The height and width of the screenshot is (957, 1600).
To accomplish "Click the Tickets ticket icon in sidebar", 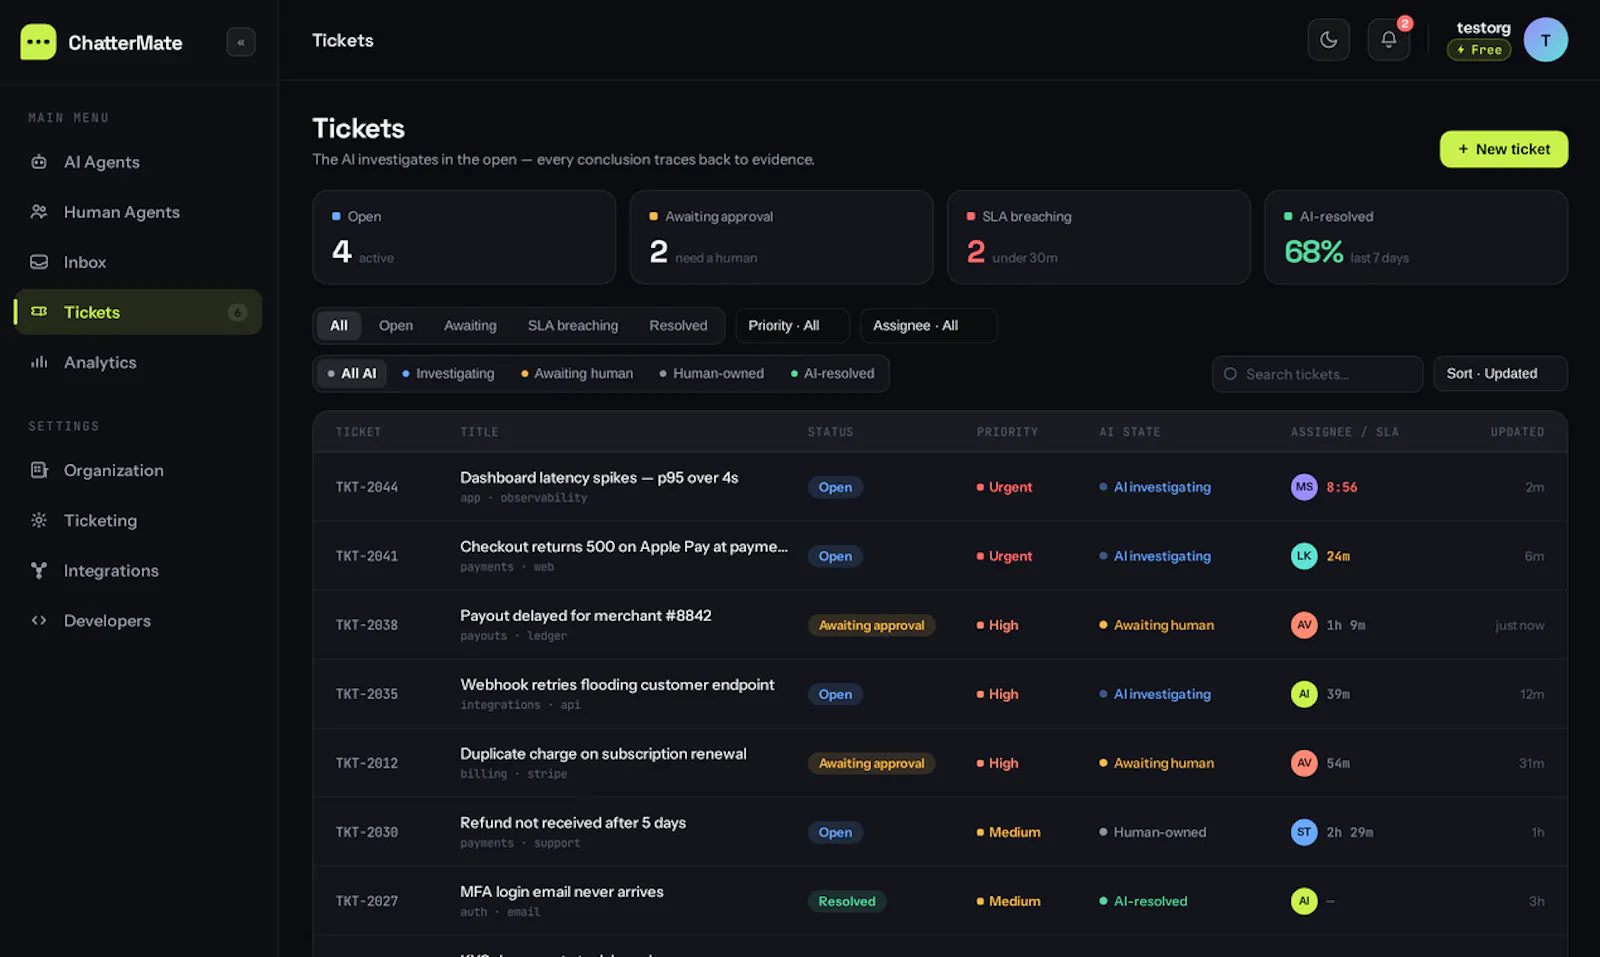I will [39, 312].
